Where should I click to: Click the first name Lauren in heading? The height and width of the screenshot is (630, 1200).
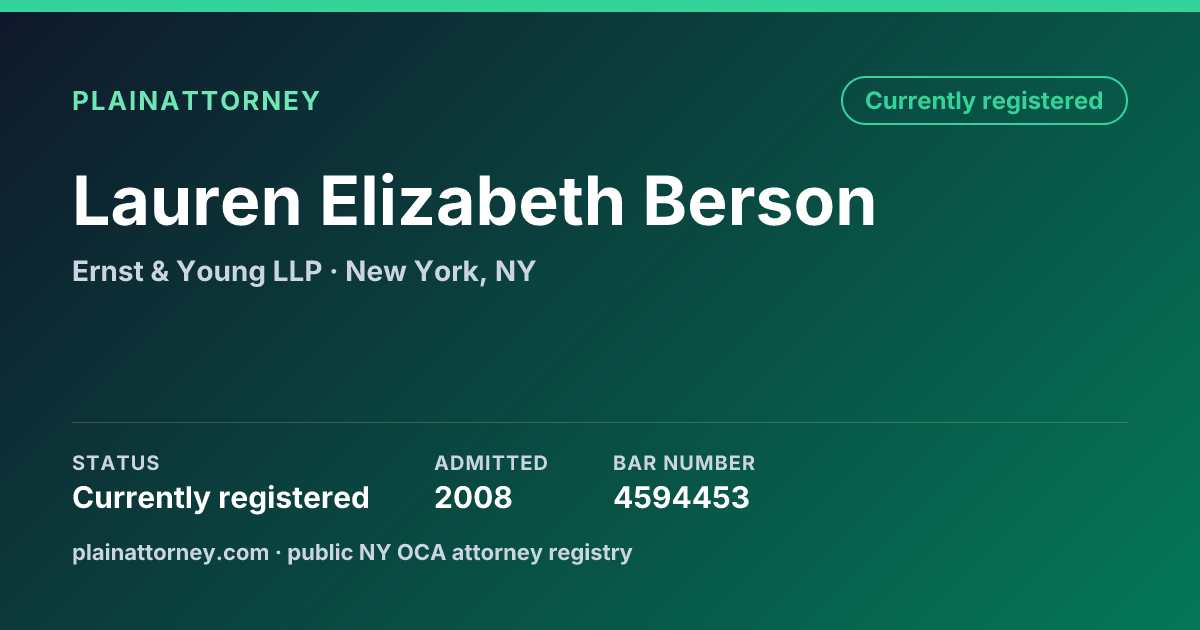coord(187,201)
